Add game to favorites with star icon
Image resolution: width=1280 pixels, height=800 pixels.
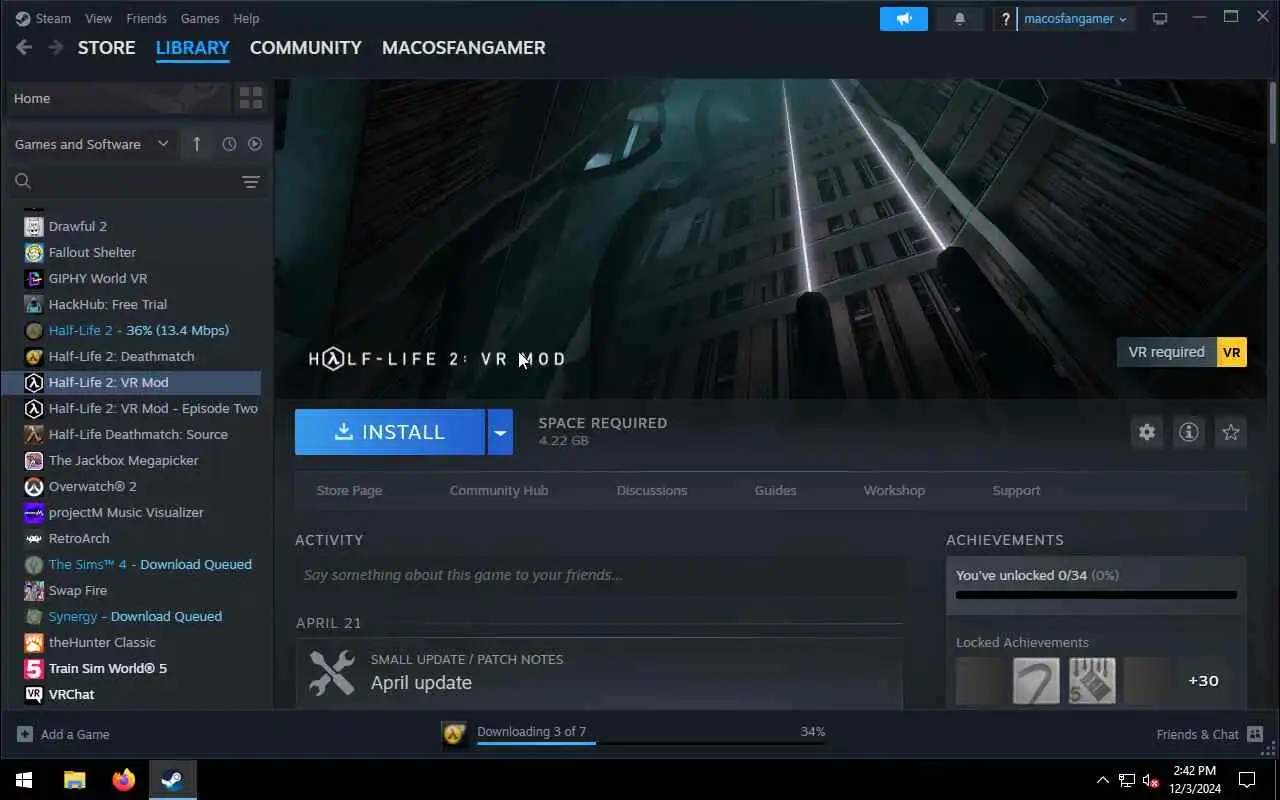1231,432
